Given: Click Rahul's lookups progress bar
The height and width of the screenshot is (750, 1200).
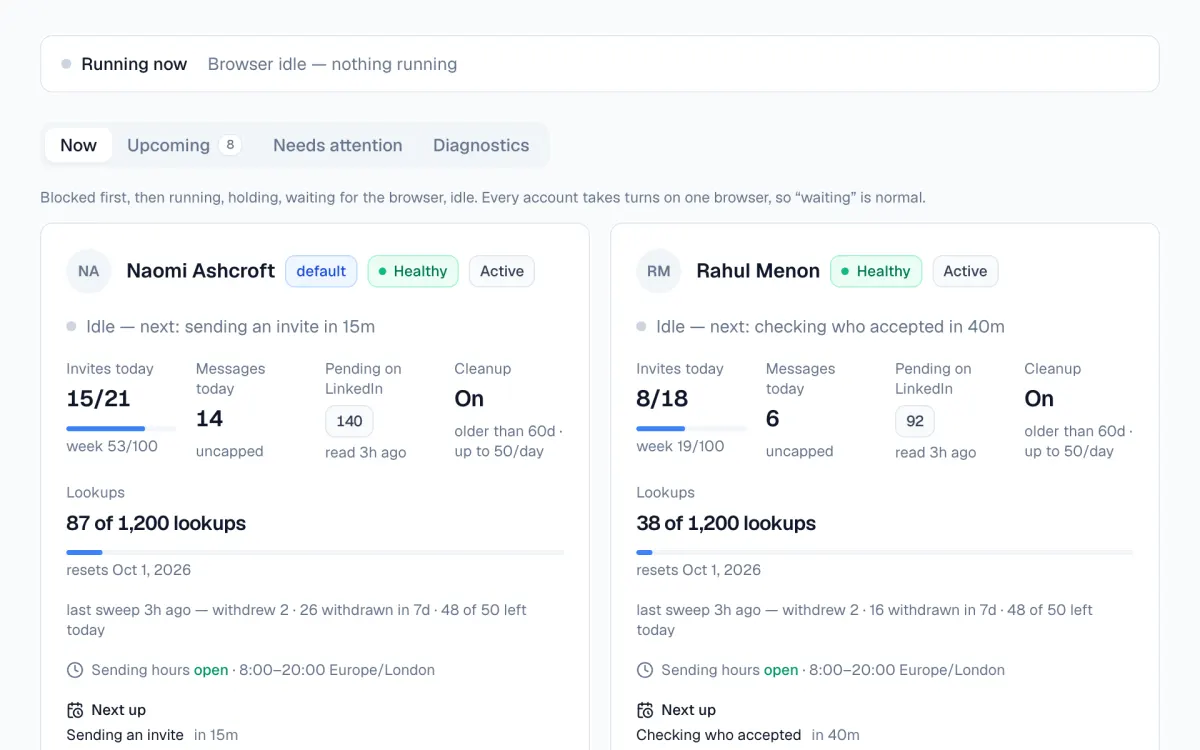Looking at the screenshot, I should (885, 552).
